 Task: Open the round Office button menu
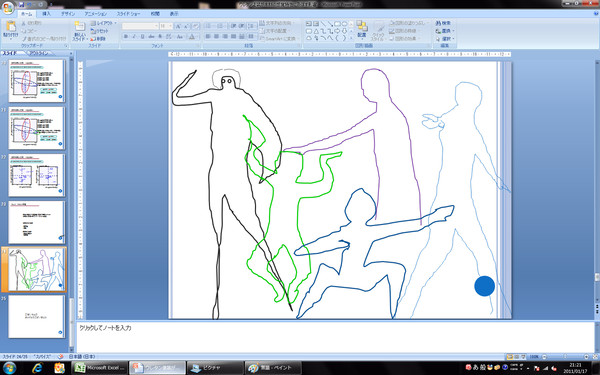click(8, 7)
